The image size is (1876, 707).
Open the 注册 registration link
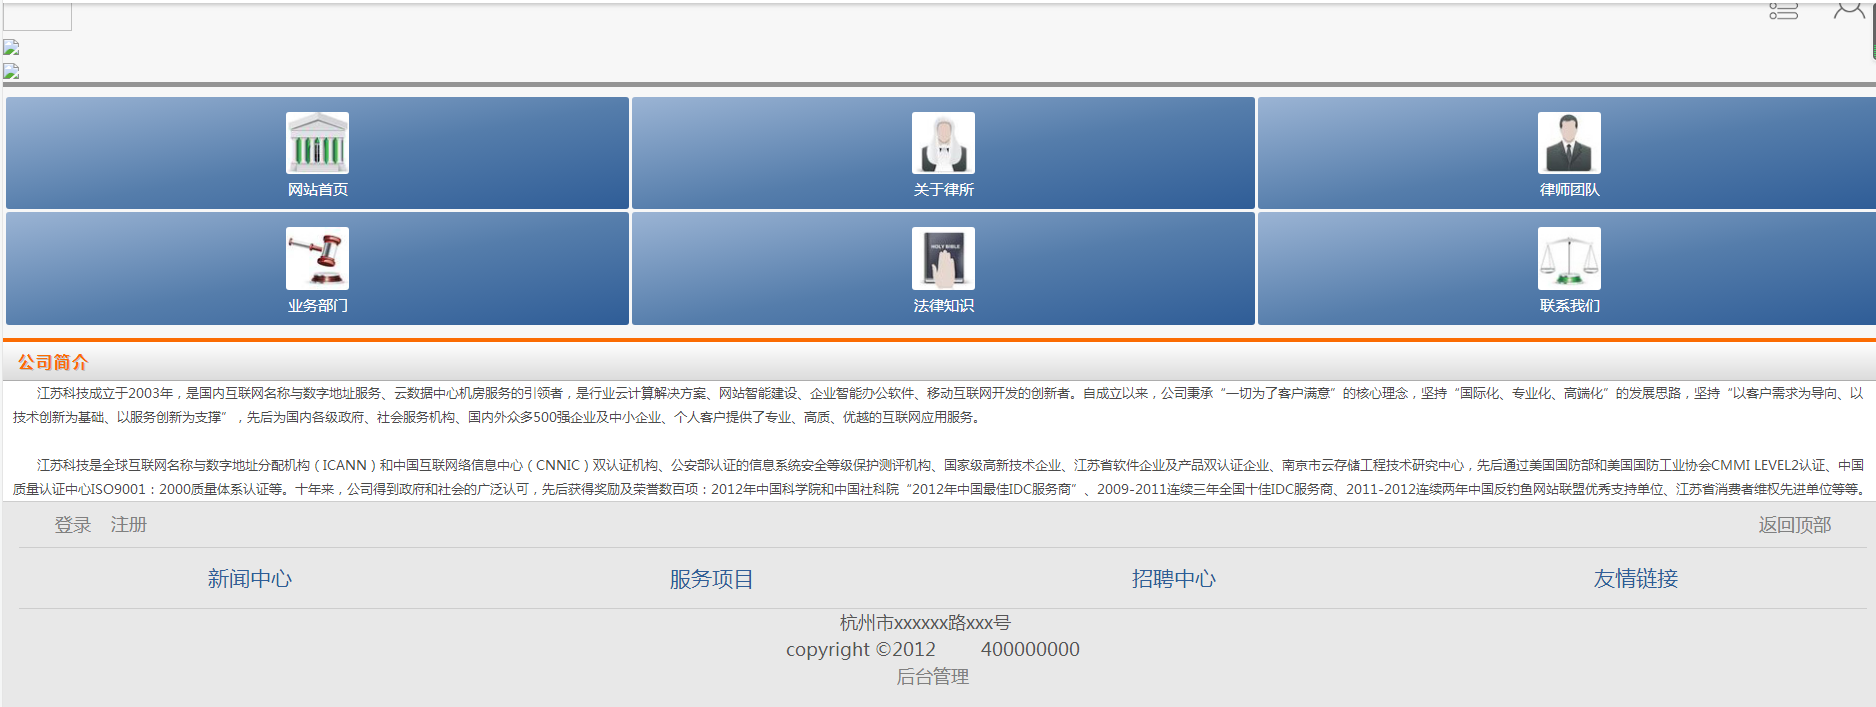tap(128, 525)
